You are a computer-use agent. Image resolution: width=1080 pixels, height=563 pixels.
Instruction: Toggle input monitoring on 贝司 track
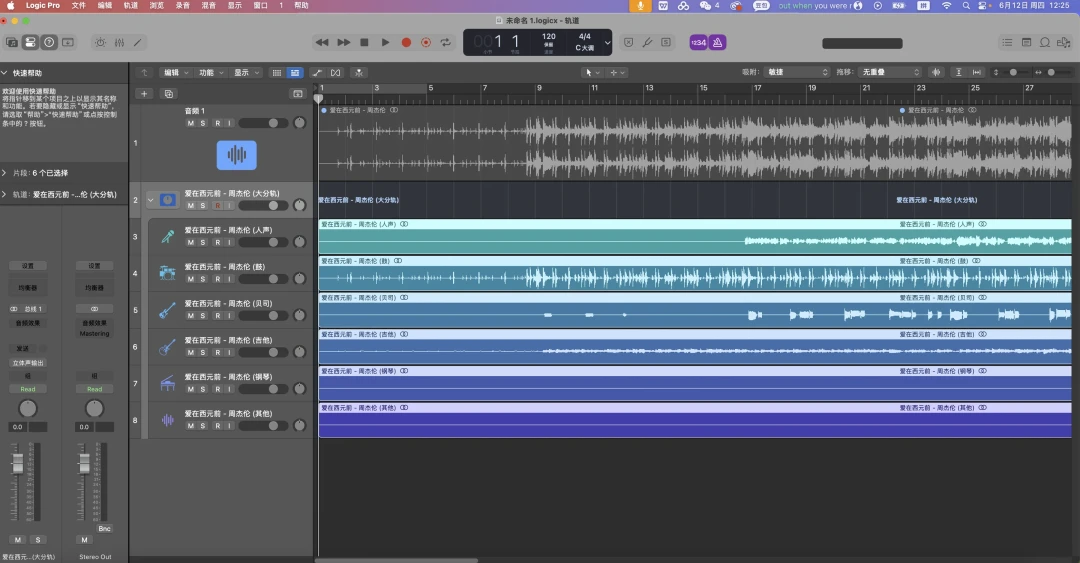pos(229,316)
